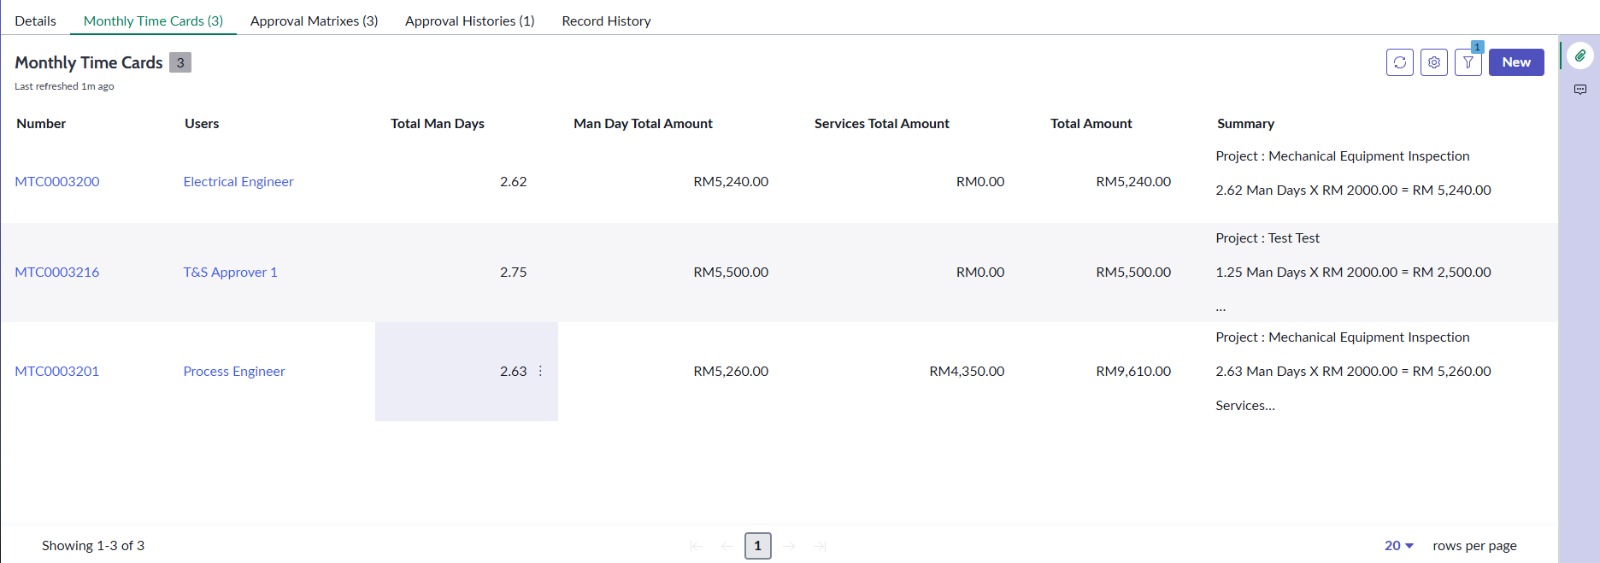
Task: Go to the previous page arrow
Action: pos(727,546)
